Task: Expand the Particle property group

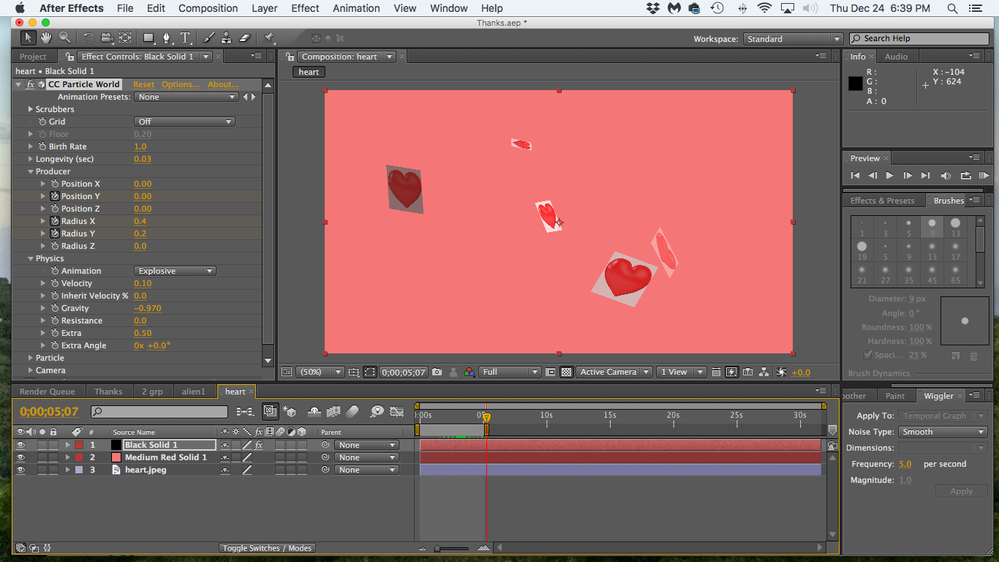Action: pyautogui.click(x=31, y=358)
